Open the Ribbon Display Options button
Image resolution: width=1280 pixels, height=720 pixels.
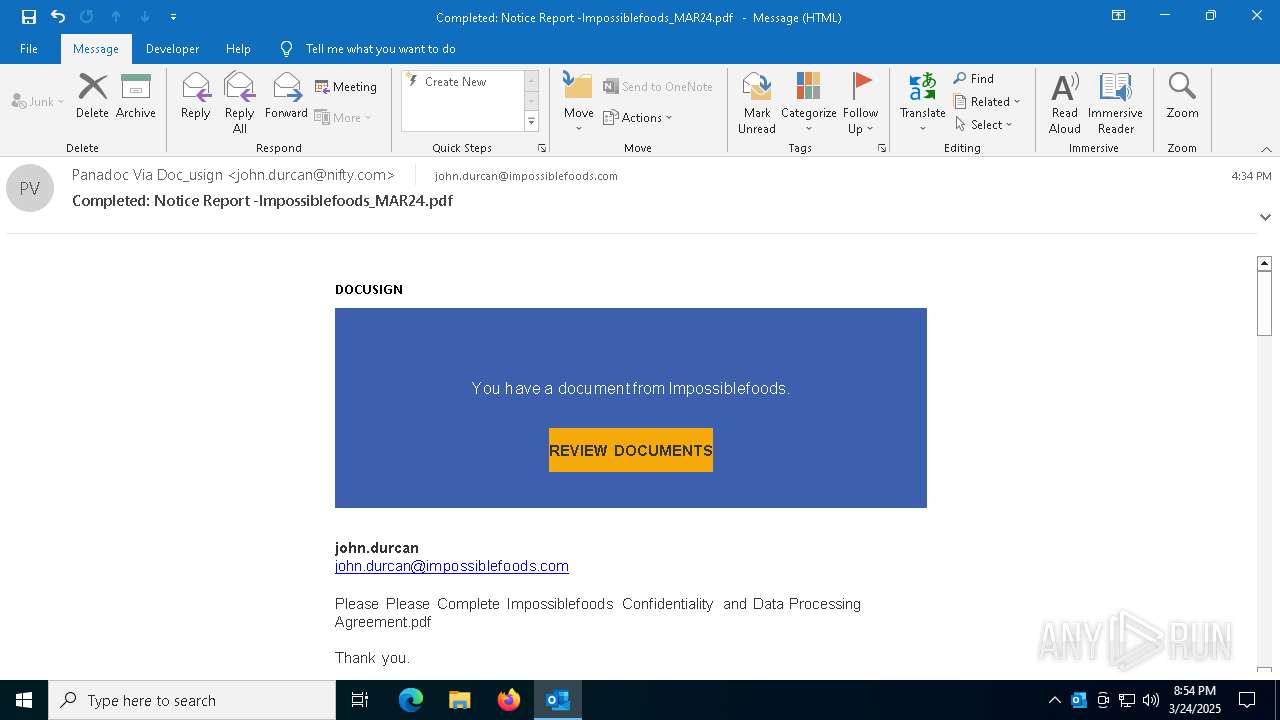[1119, 16]
